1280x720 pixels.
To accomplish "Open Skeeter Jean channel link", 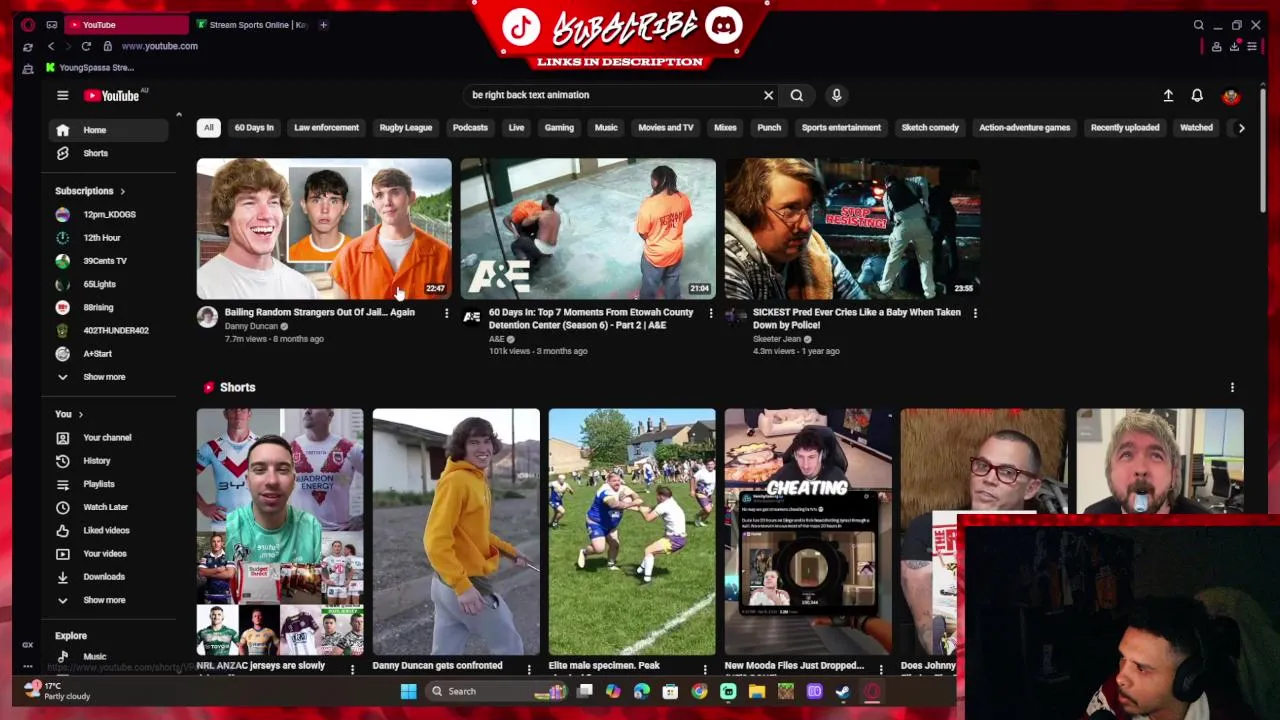I will coord(777,339).
